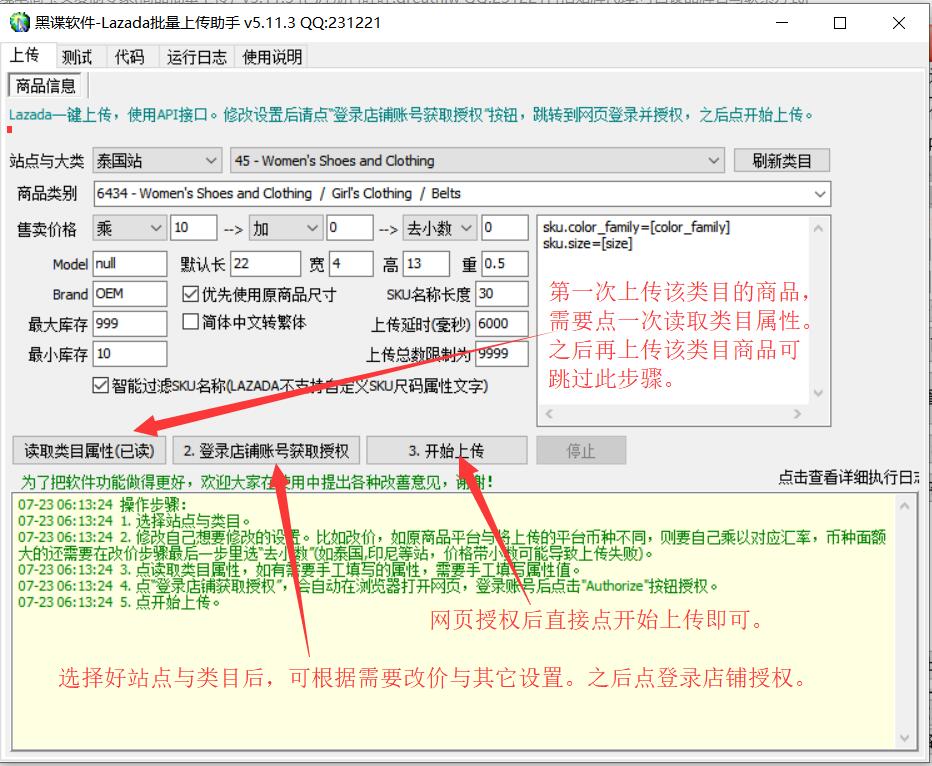This screenshot has width=932, height=766.
Task: Open the 泰国站 site dropdown
Action: tap(158, 160)
